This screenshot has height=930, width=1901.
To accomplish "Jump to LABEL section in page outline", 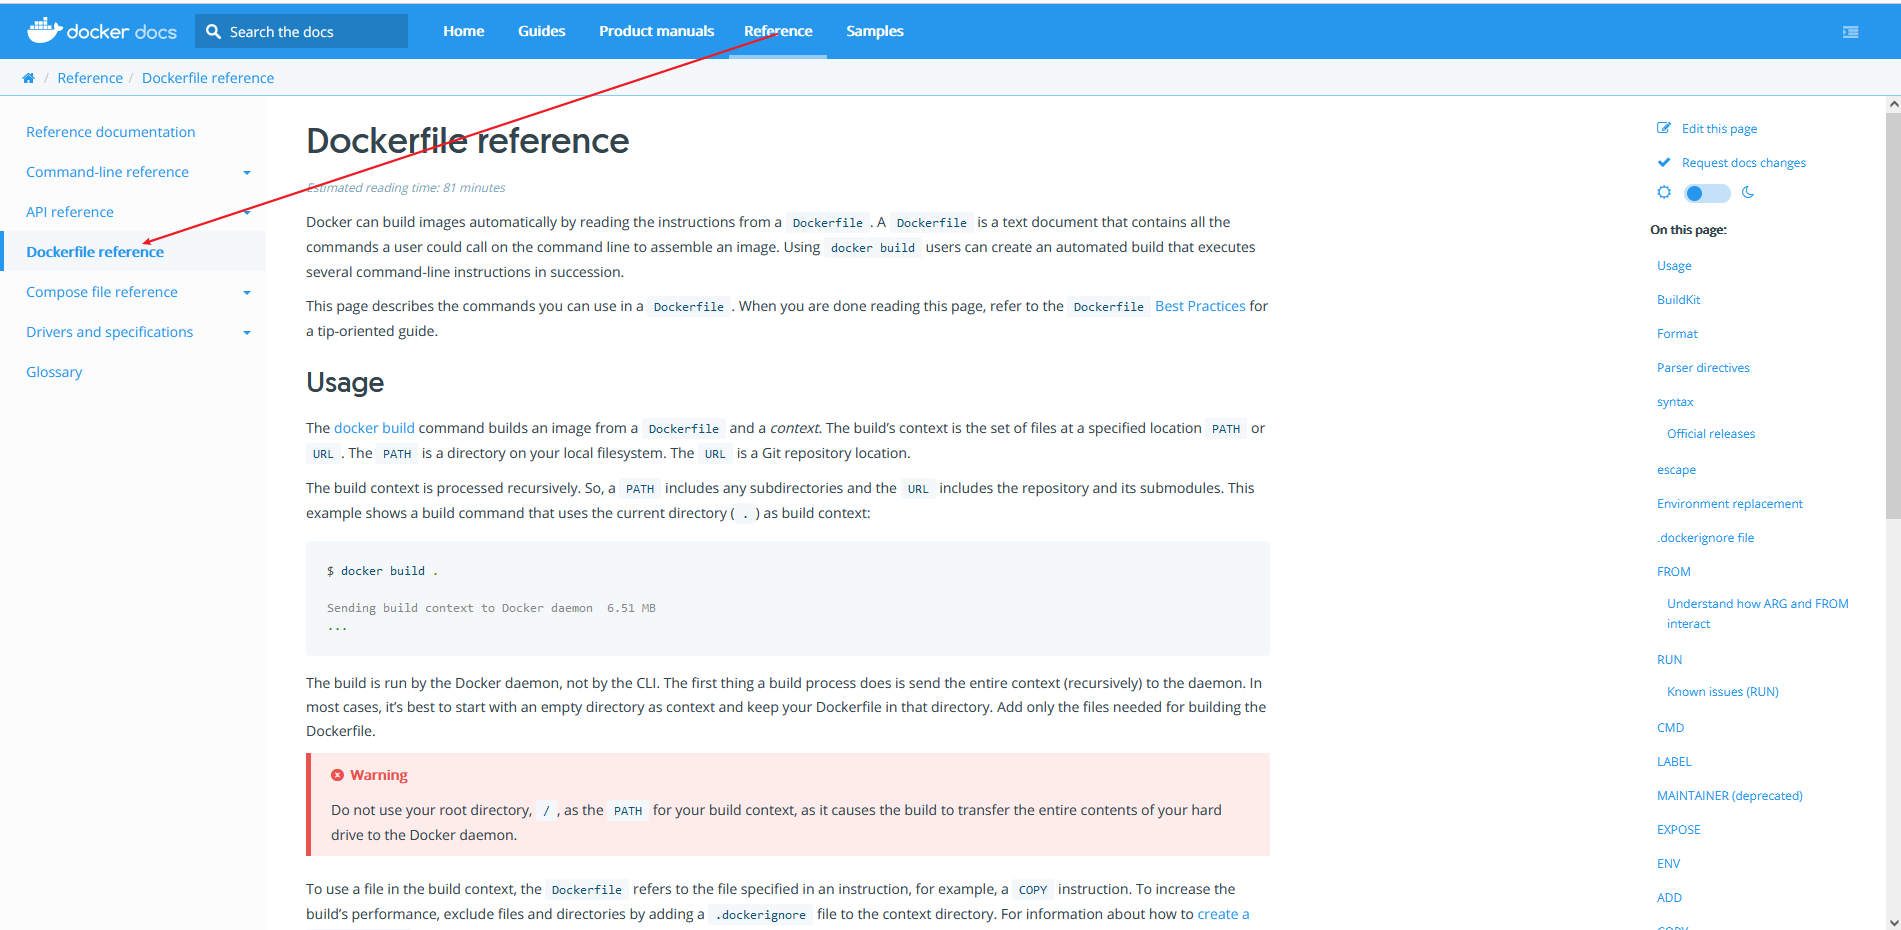I will (1674, 762).
